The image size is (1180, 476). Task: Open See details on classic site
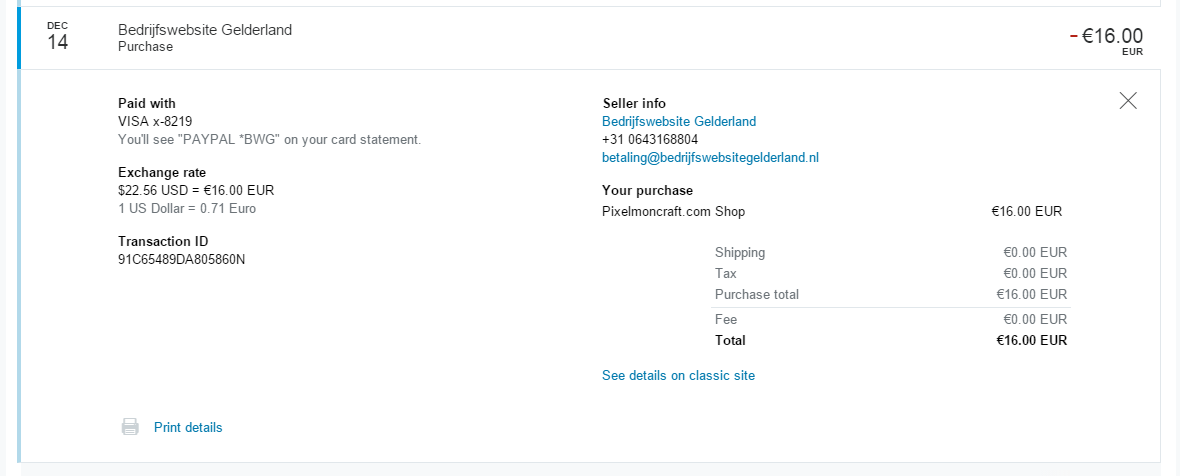click(x=678, y=375)
